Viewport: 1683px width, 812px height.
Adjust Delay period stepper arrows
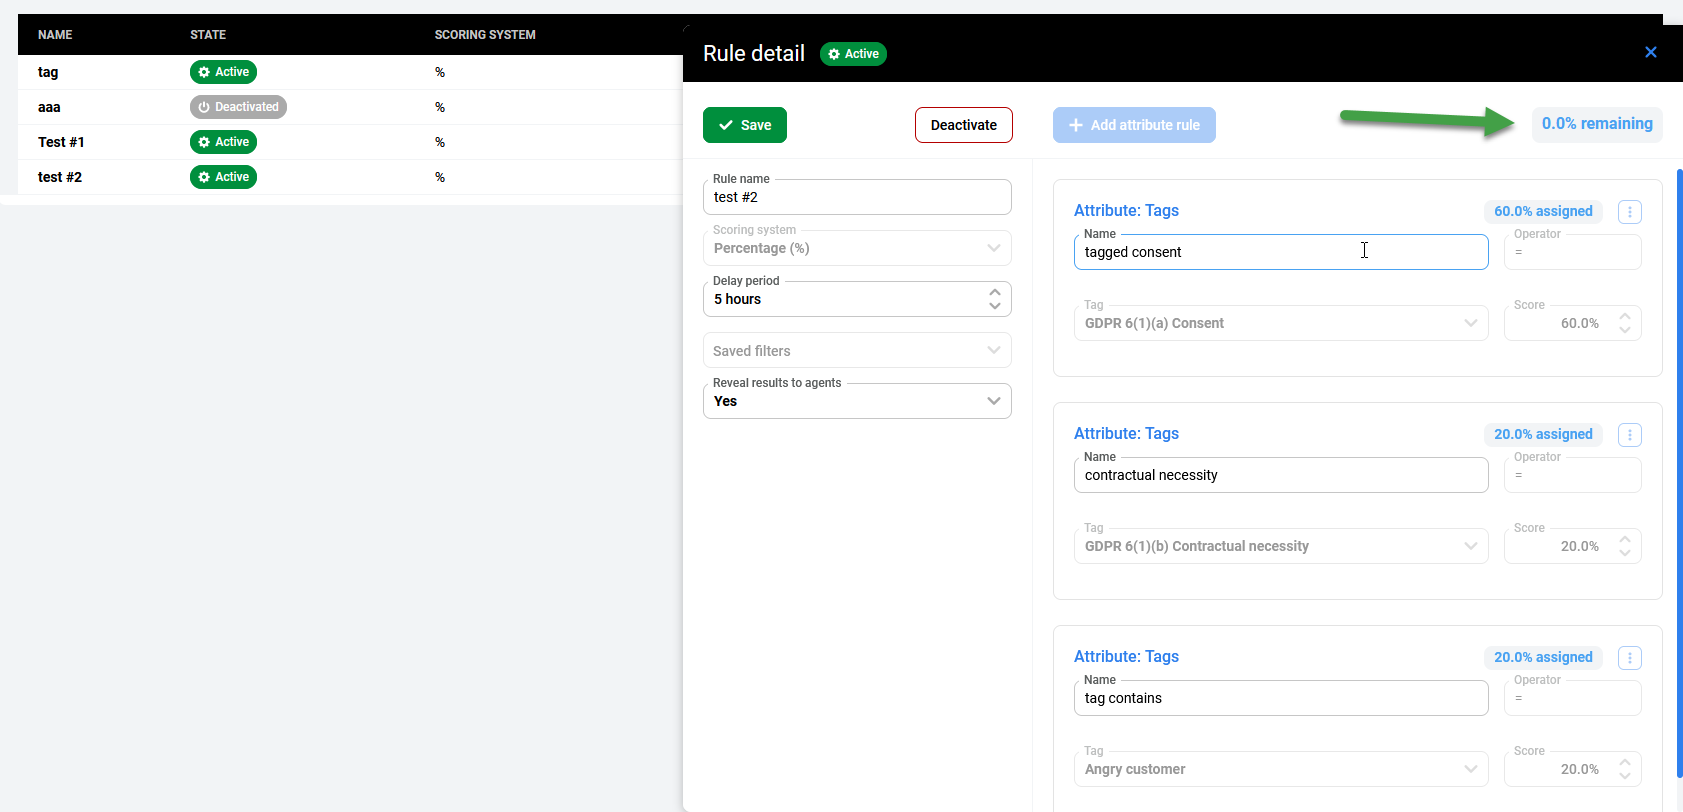point(994,299)
